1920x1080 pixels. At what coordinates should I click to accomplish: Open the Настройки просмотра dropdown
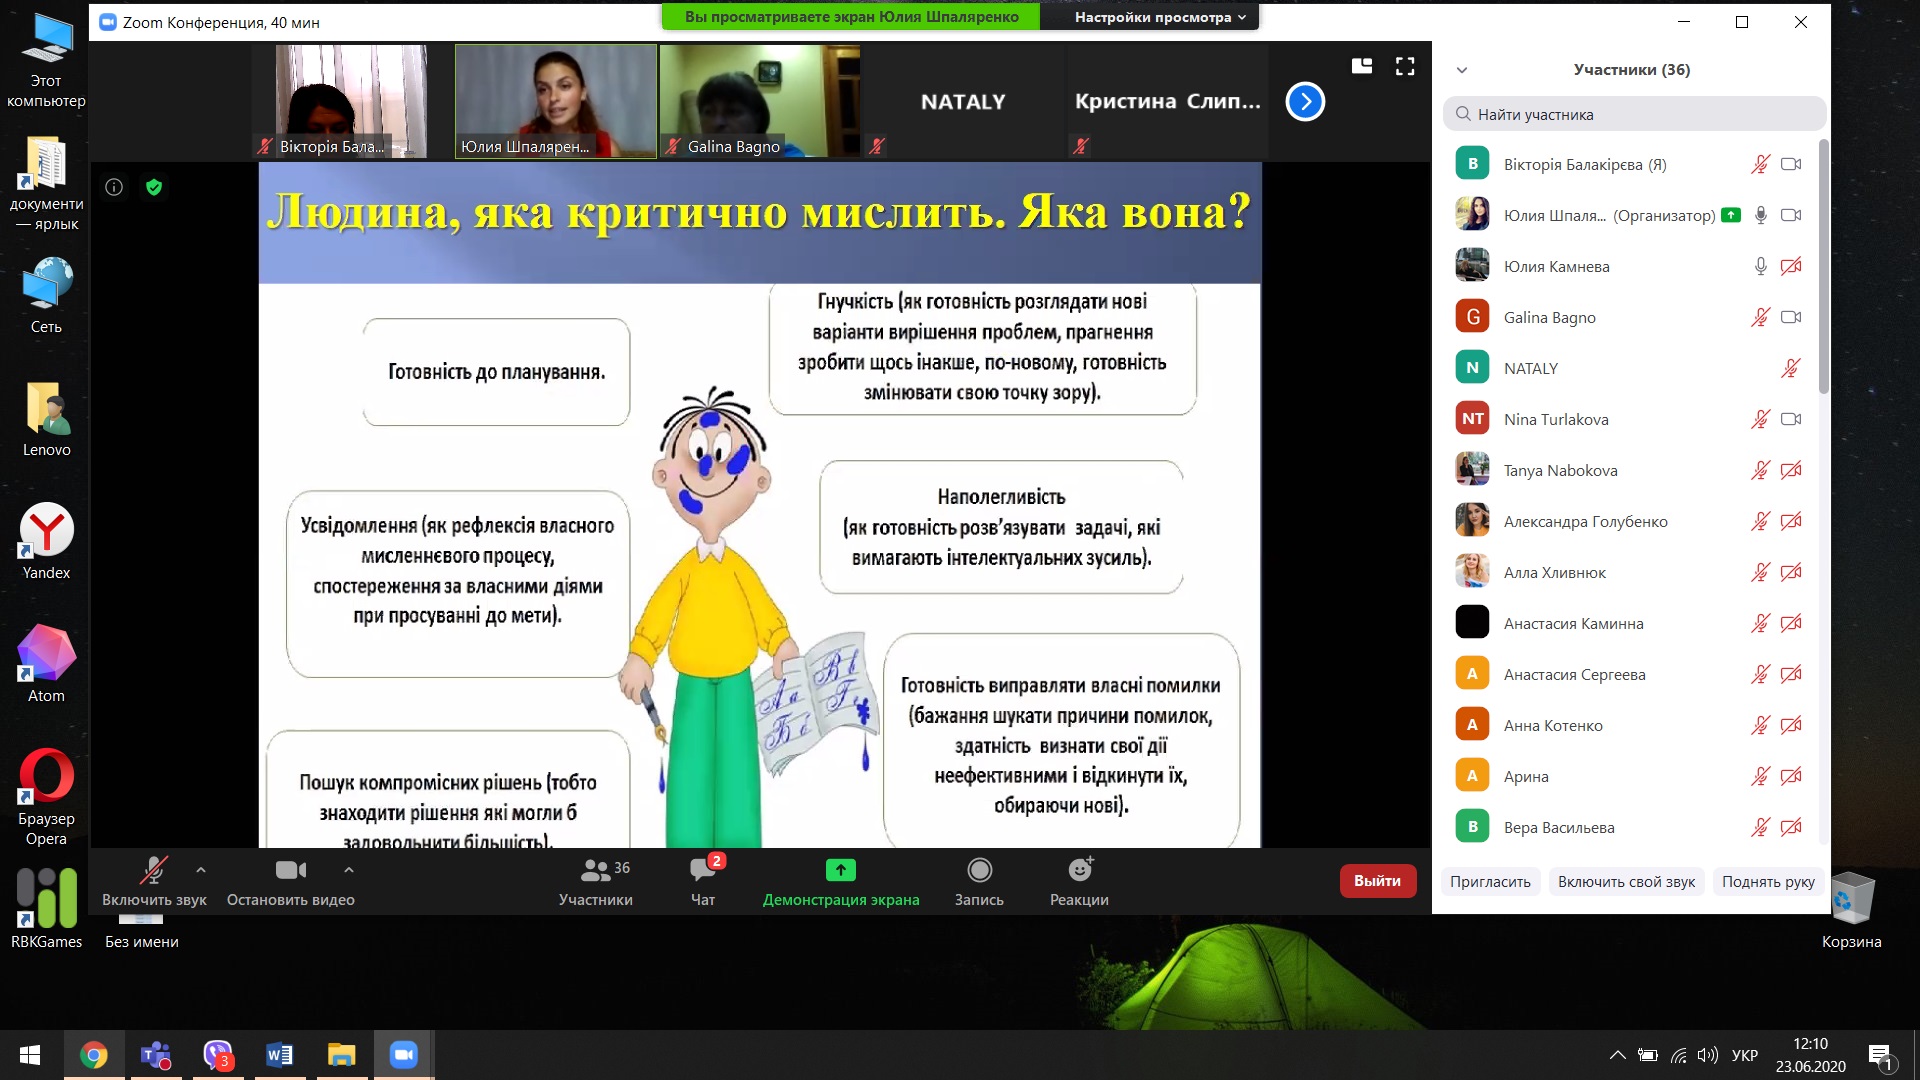coord(1160,17)
